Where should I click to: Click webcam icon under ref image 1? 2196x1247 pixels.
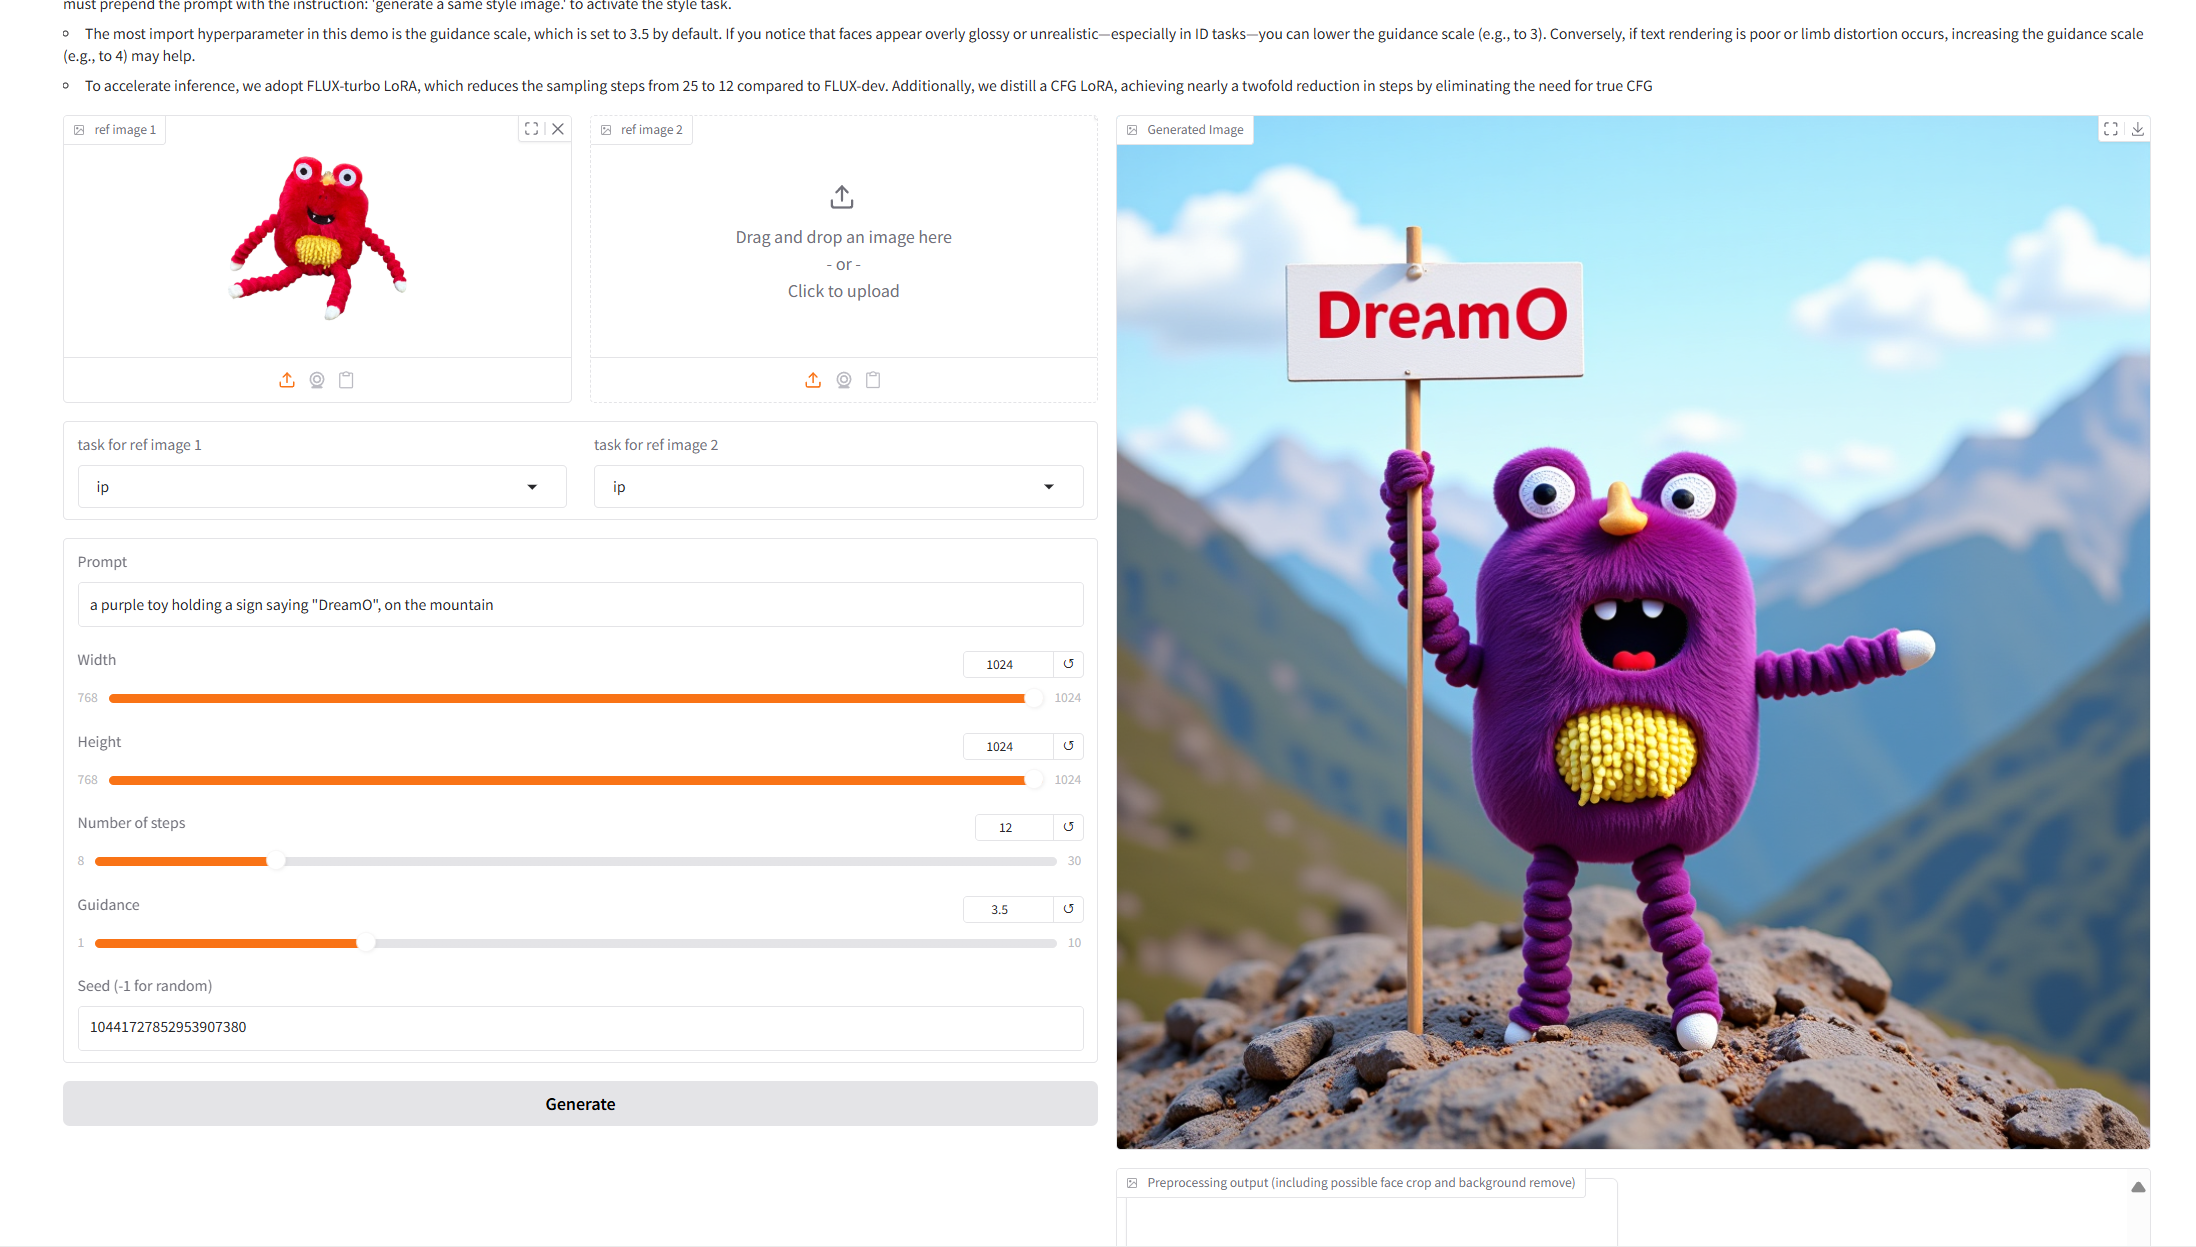317,380
